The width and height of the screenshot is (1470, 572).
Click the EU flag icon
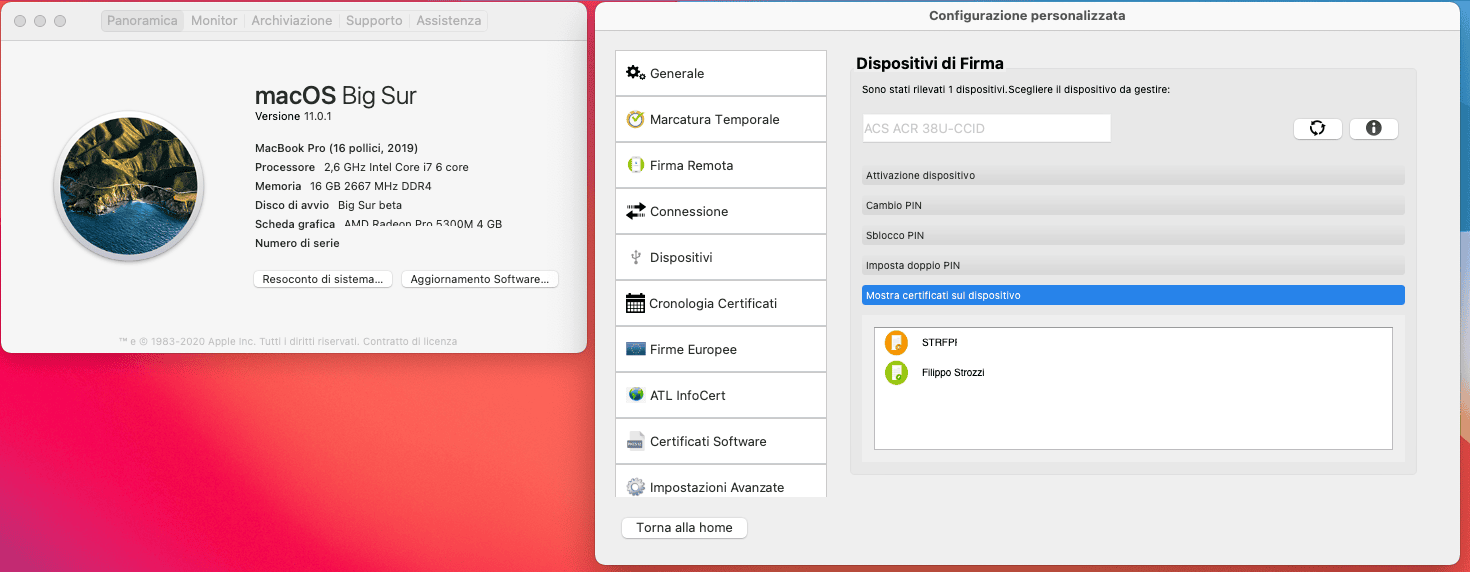click(636, 349)
